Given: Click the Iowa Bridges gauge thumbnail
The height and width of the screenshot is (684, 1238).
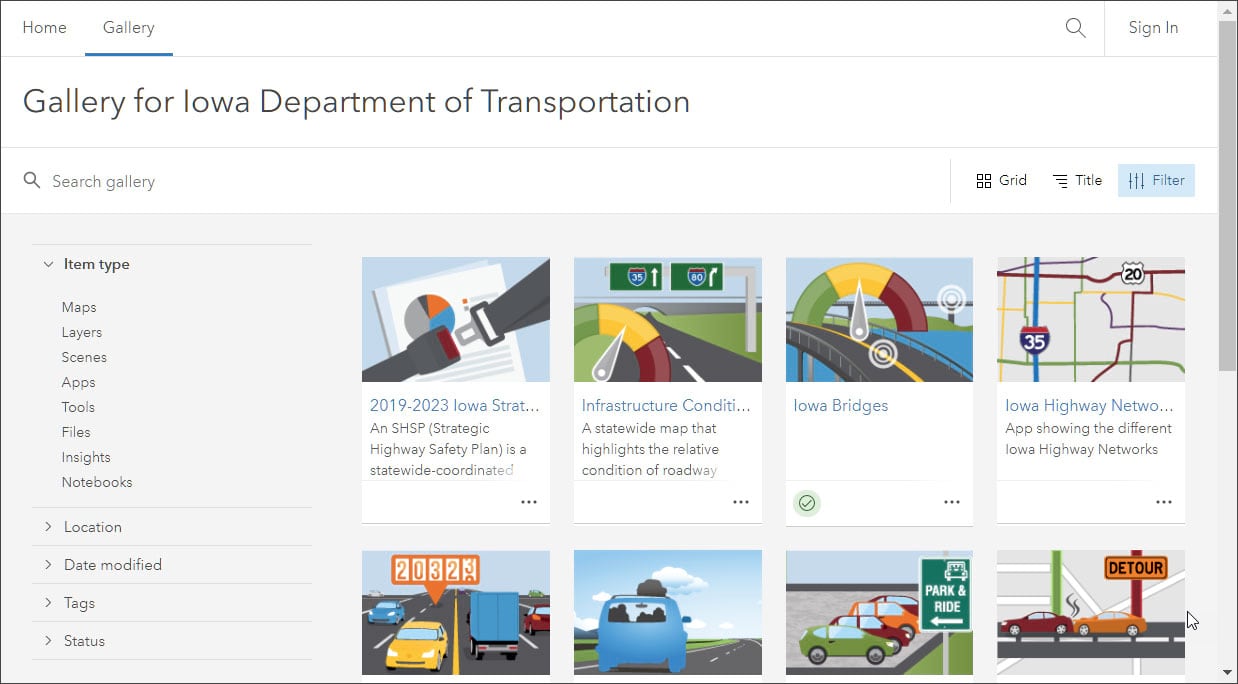Looking at the screenshot, I should click(x=879, y=320).
